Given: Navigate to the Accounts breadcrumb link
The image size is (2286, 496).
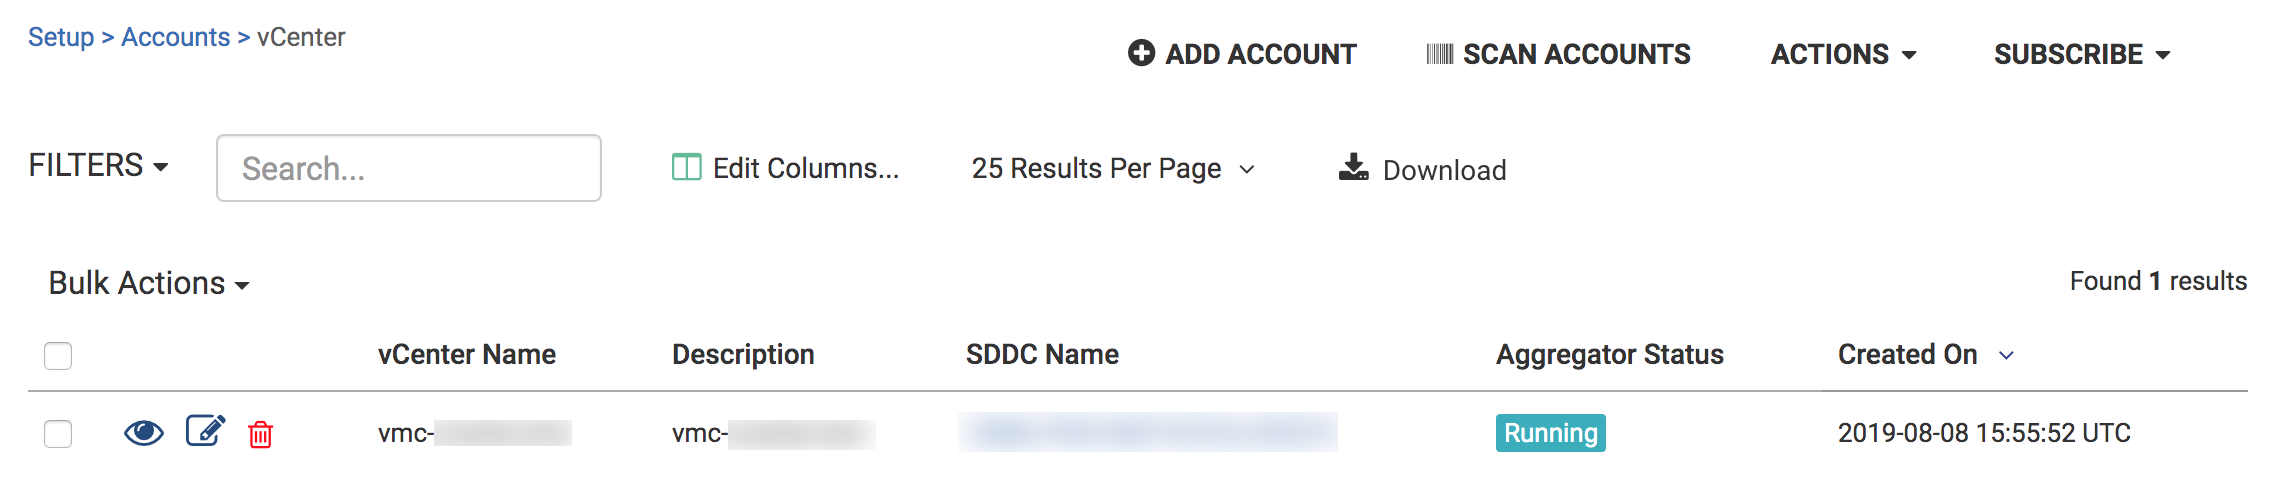Looking at the screenshot, I should point(175,37).
